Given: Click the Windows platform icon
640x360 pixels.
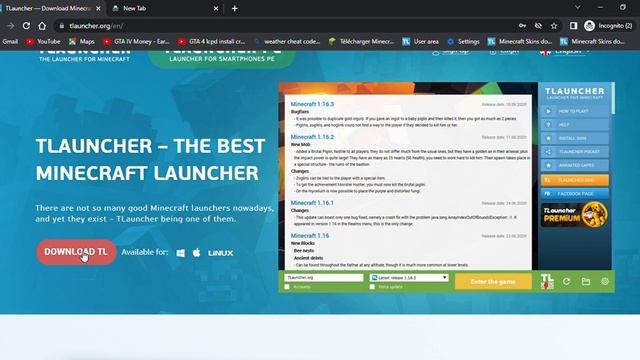Looking at the screenshot, I should pos(180,253).
